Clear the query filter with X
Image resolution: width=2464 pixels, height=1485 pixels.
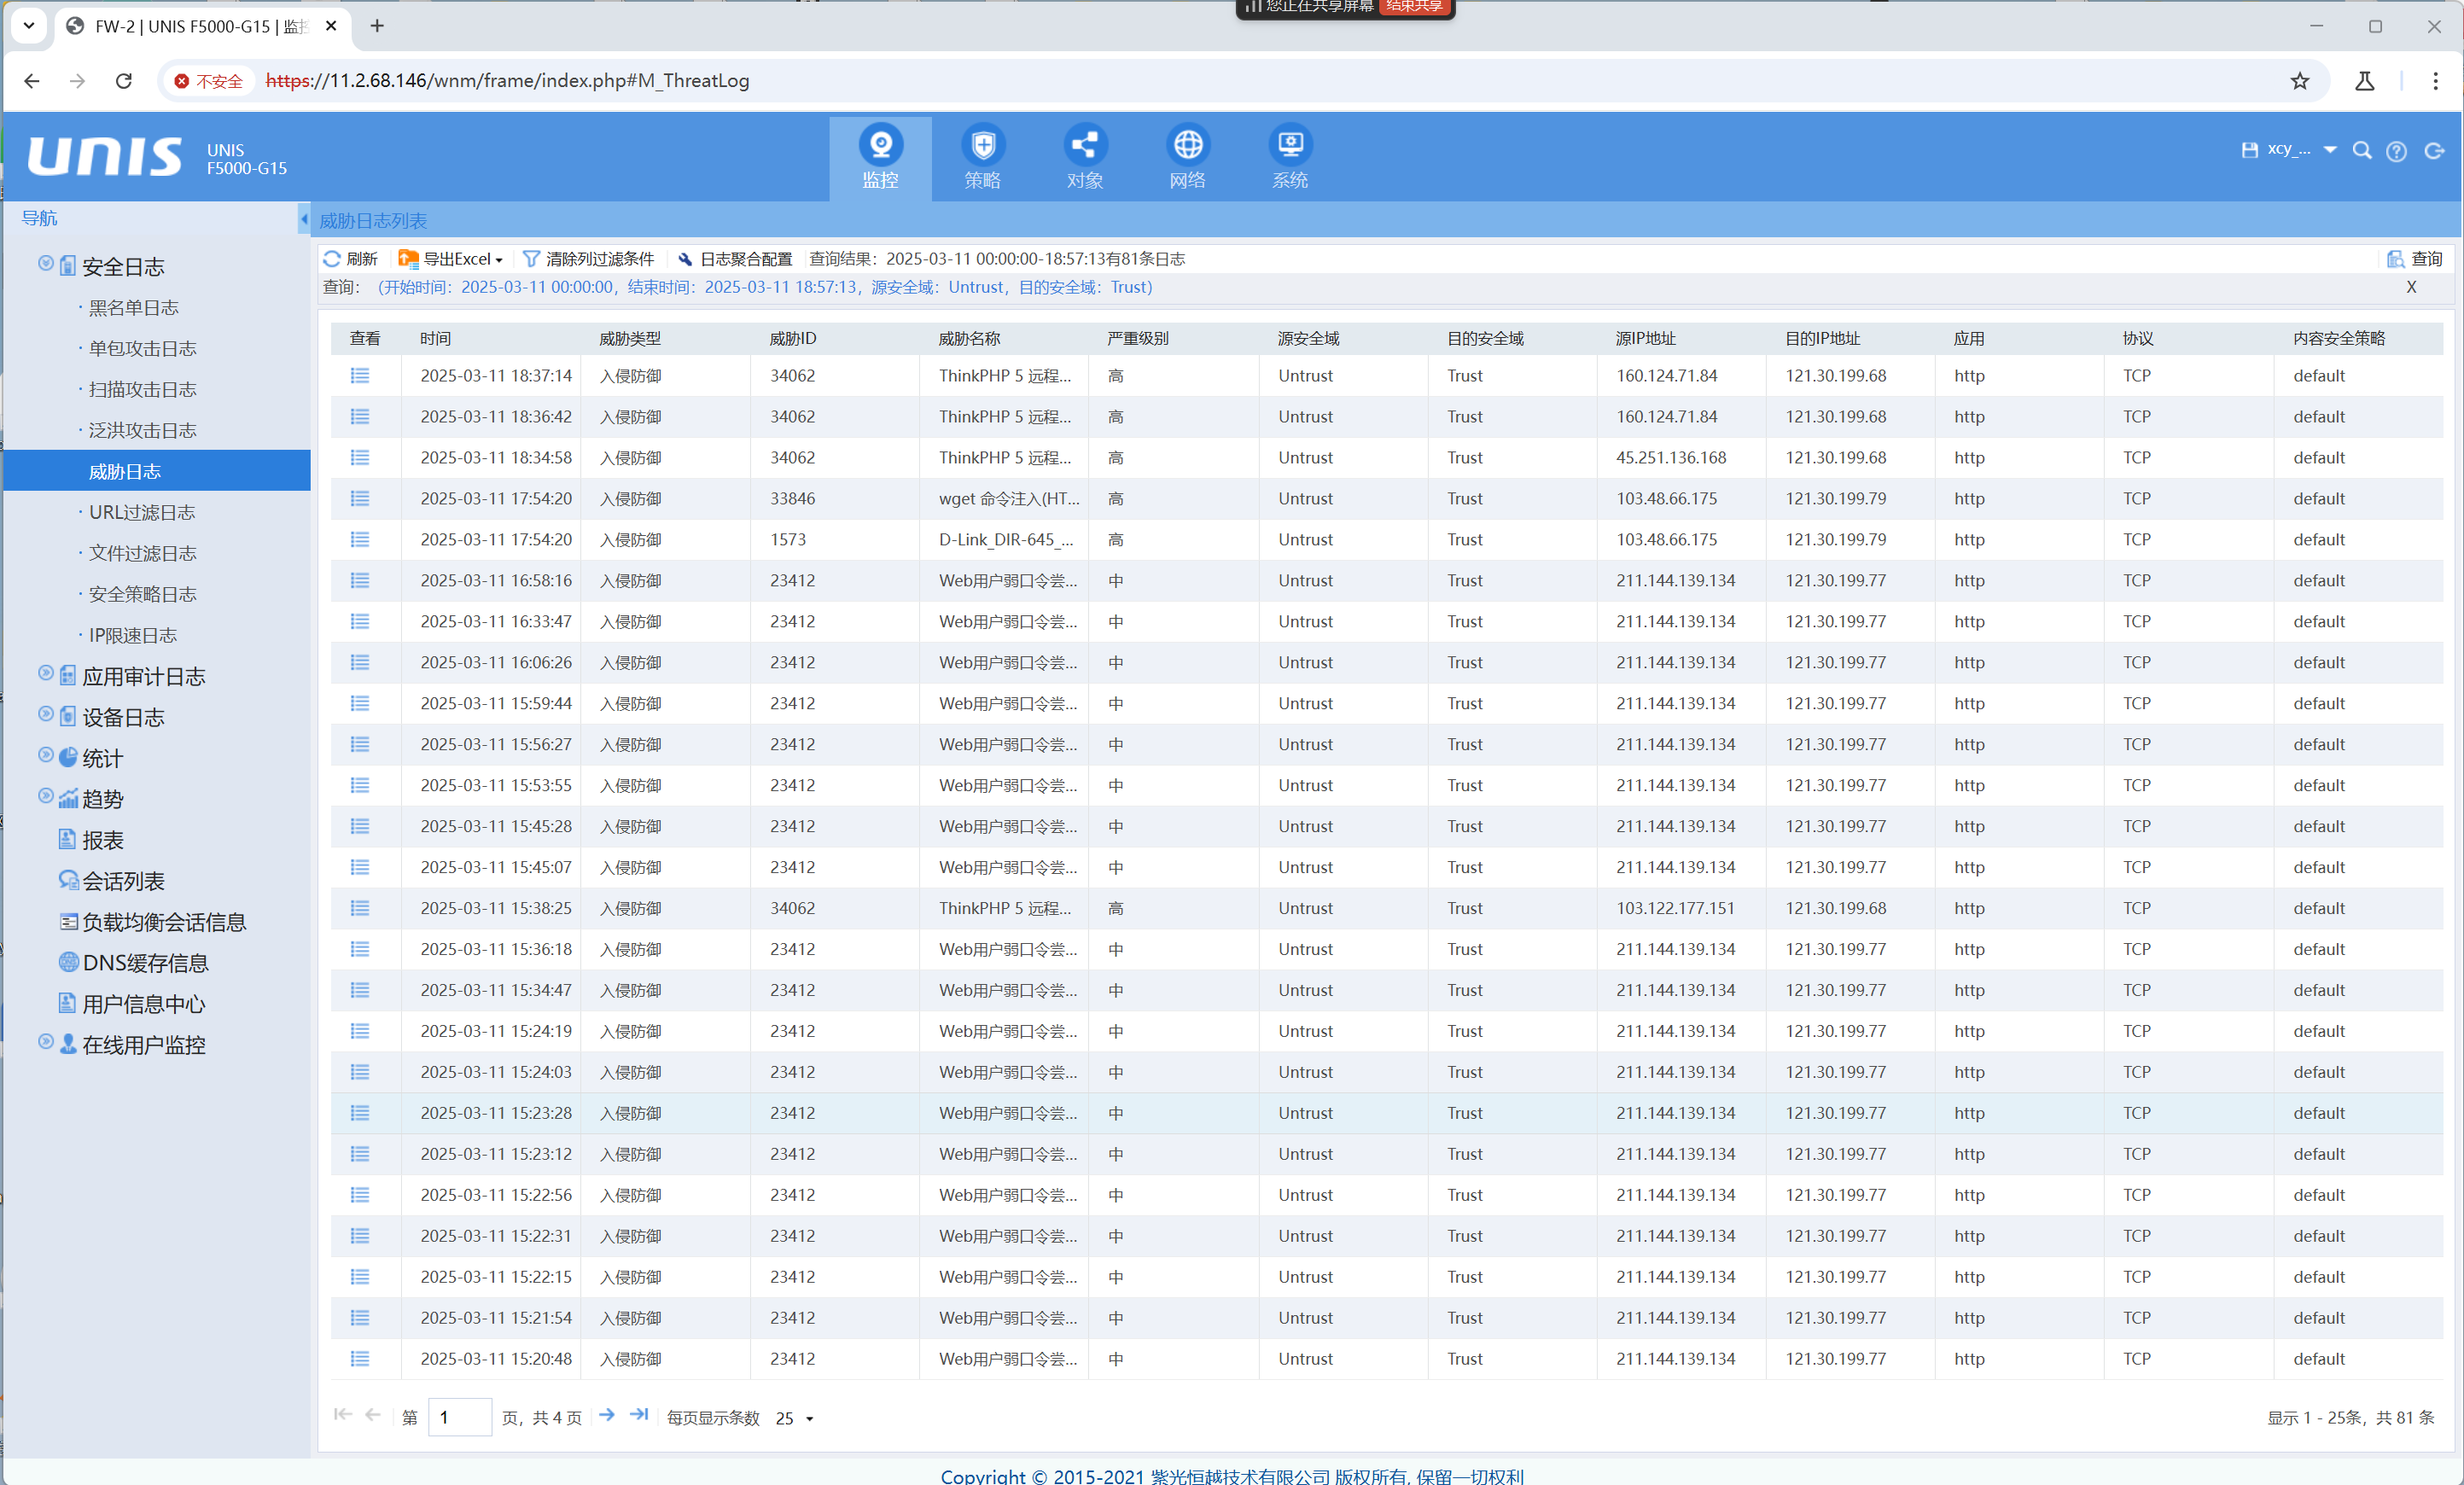pyautogui.click(x=2411, y=287)
